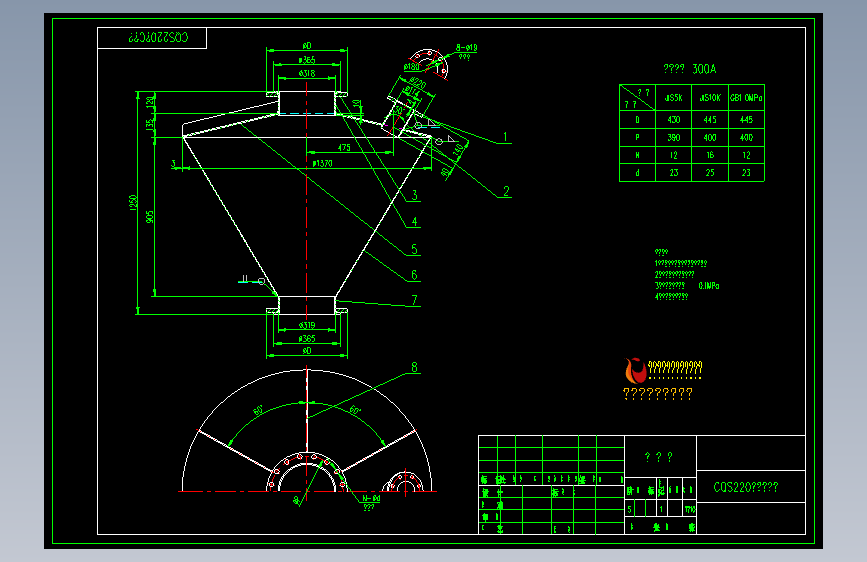Image resolution: width=867 pixels, height=562 pixels.
Task: Click the CQS220 title block text
Action: 745,487
